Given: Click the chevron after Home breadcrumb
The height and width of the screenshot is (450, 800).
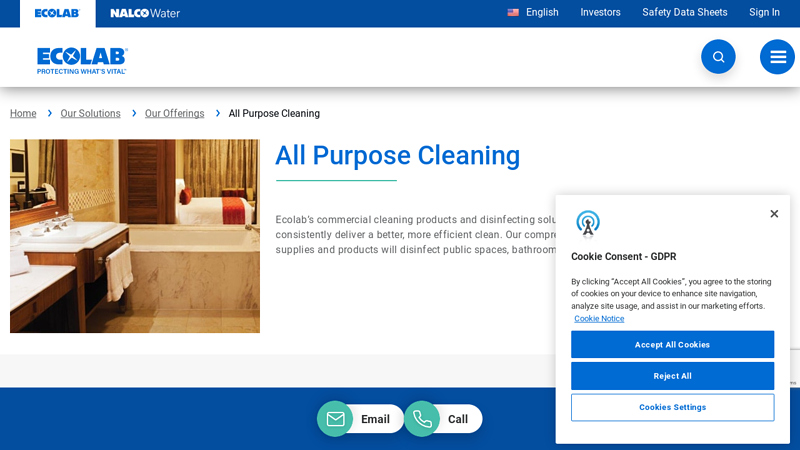Looking at the screenshot, I should (49, 113).
